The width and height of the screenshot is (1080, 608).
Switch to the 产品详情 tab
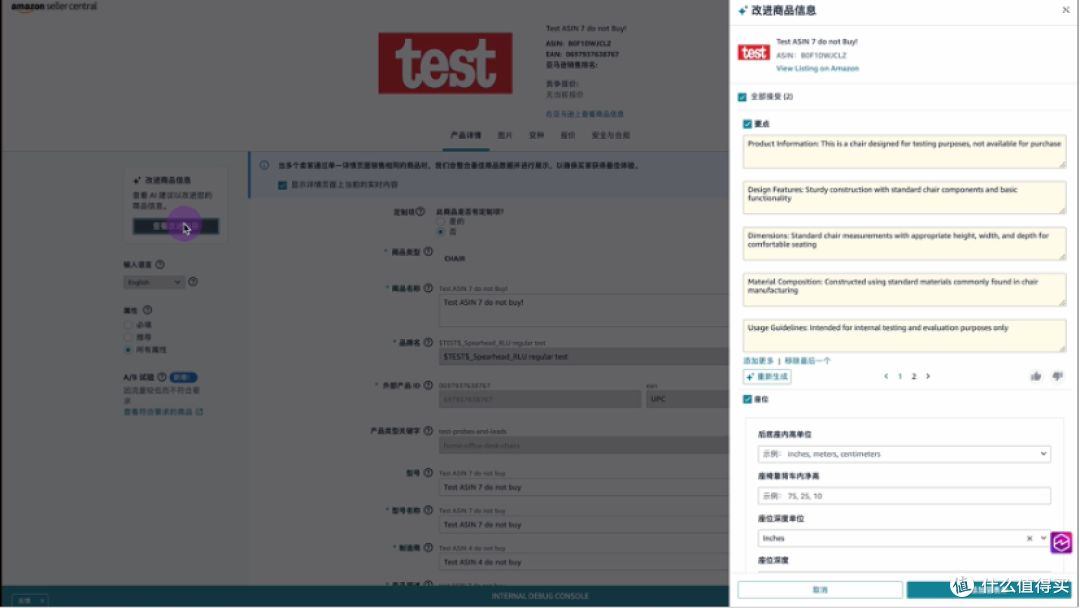pyautogui.click(x=466, y=136)
